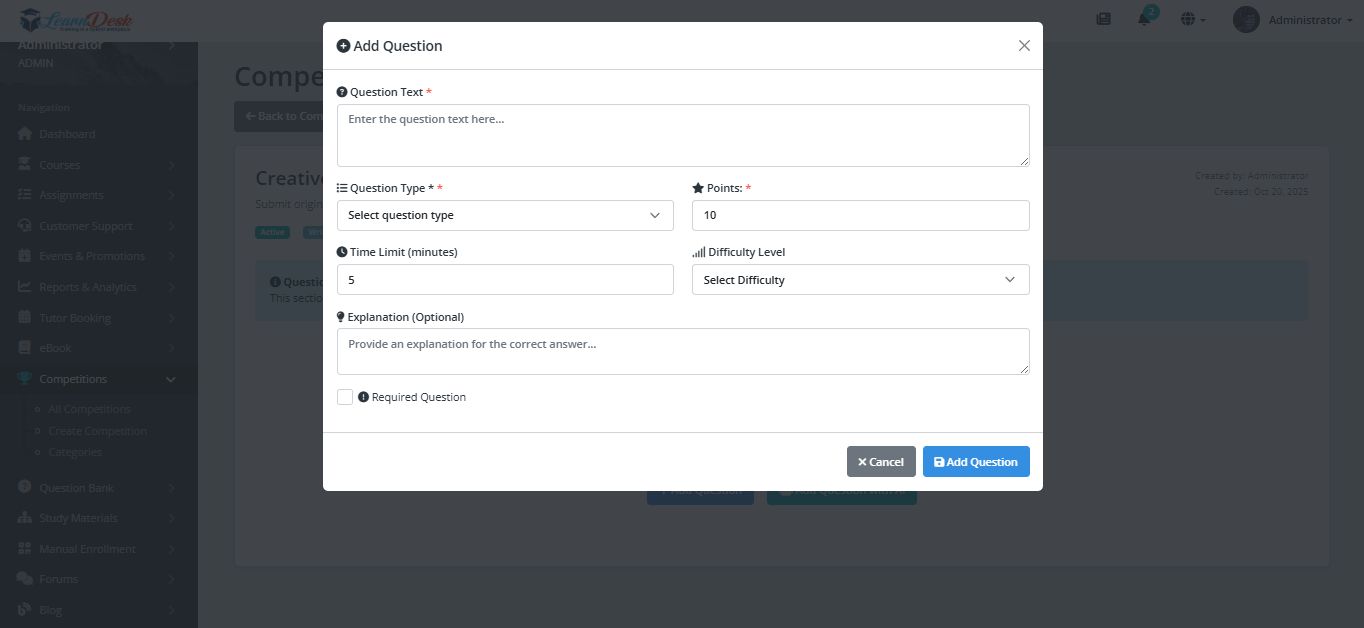This screenshot has width=1364, height=628.
Task: Click the Cancel button
Action: pyautogui.click(x=881, y=462)
